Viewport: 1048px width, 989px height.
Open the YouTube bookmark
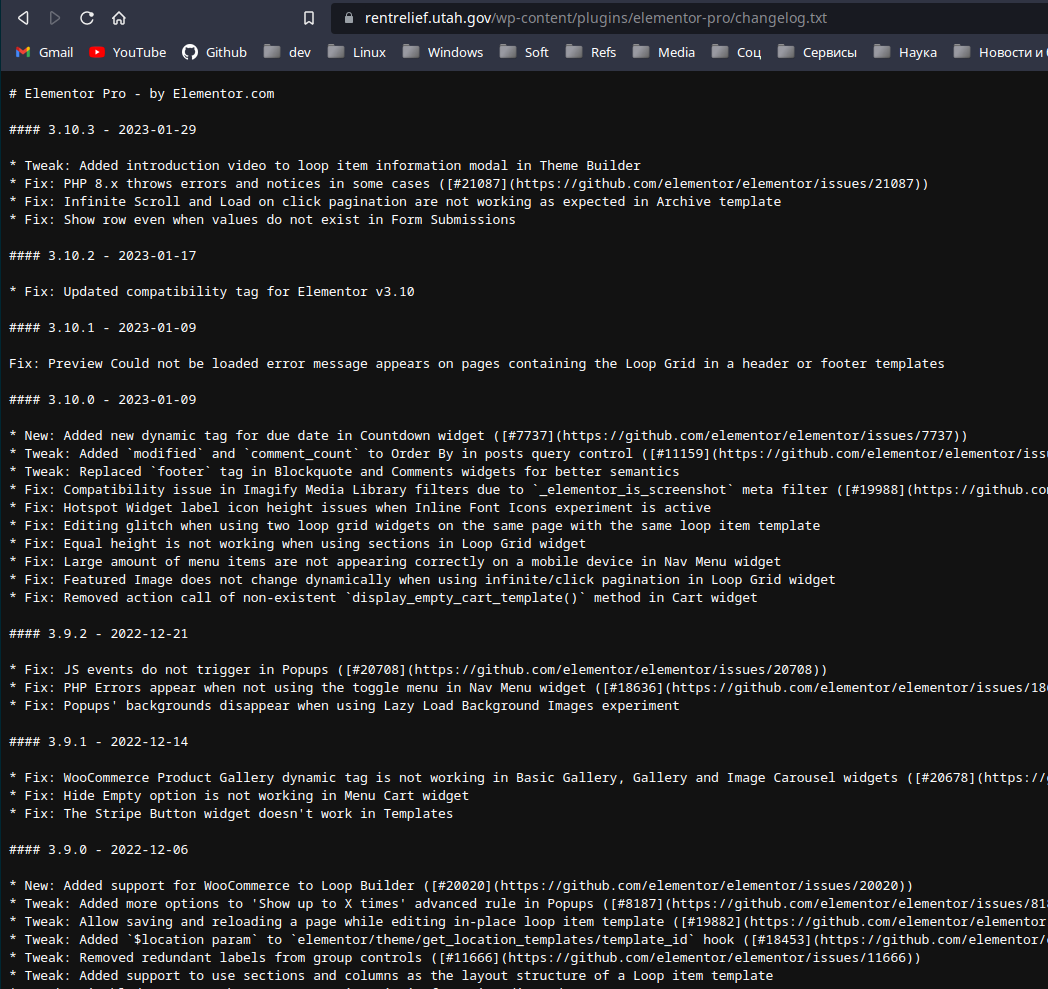[128, 52]
